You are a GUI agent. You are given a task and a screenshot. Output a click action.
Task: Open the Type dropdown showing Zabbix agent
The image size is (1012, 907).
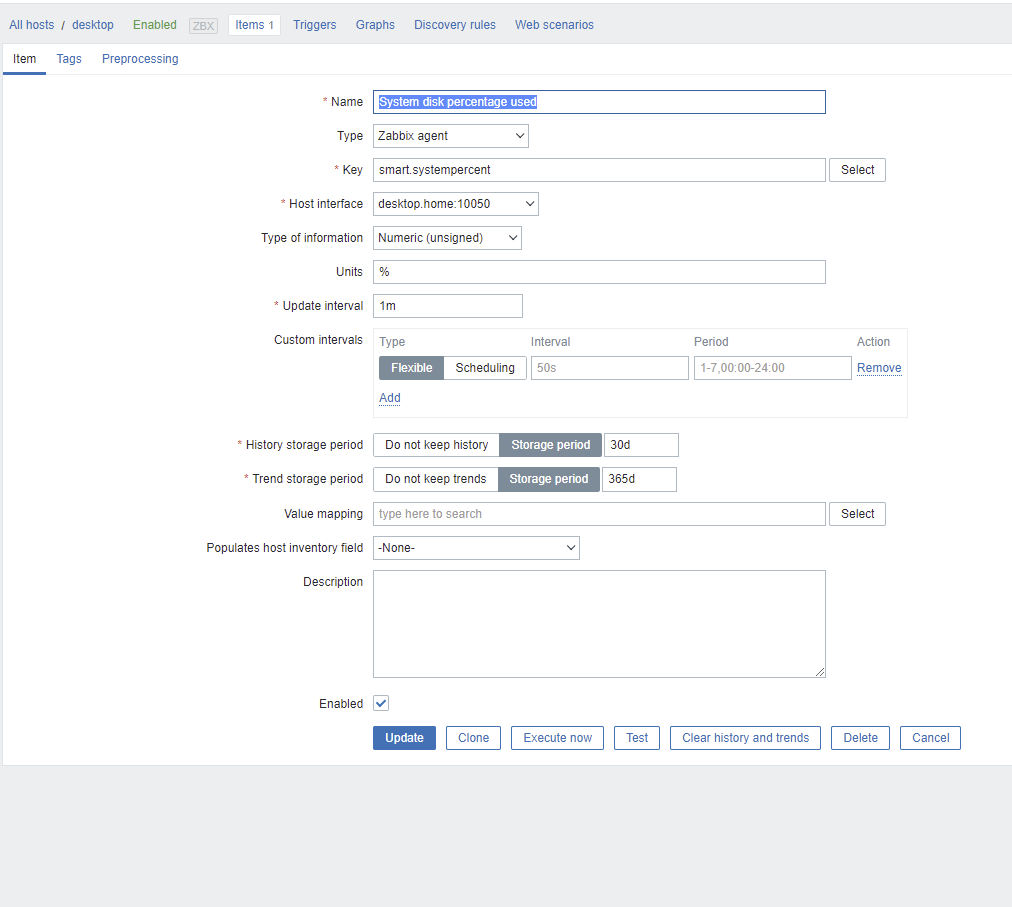(x=450, y=136)
